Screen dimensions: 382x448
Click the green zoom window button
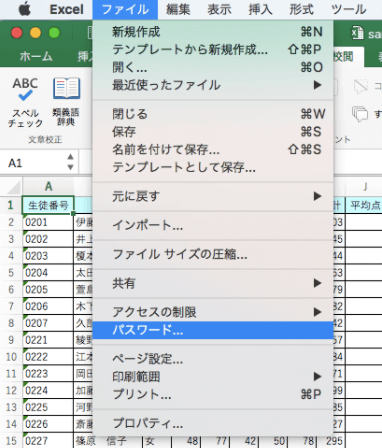pos(54,33)
